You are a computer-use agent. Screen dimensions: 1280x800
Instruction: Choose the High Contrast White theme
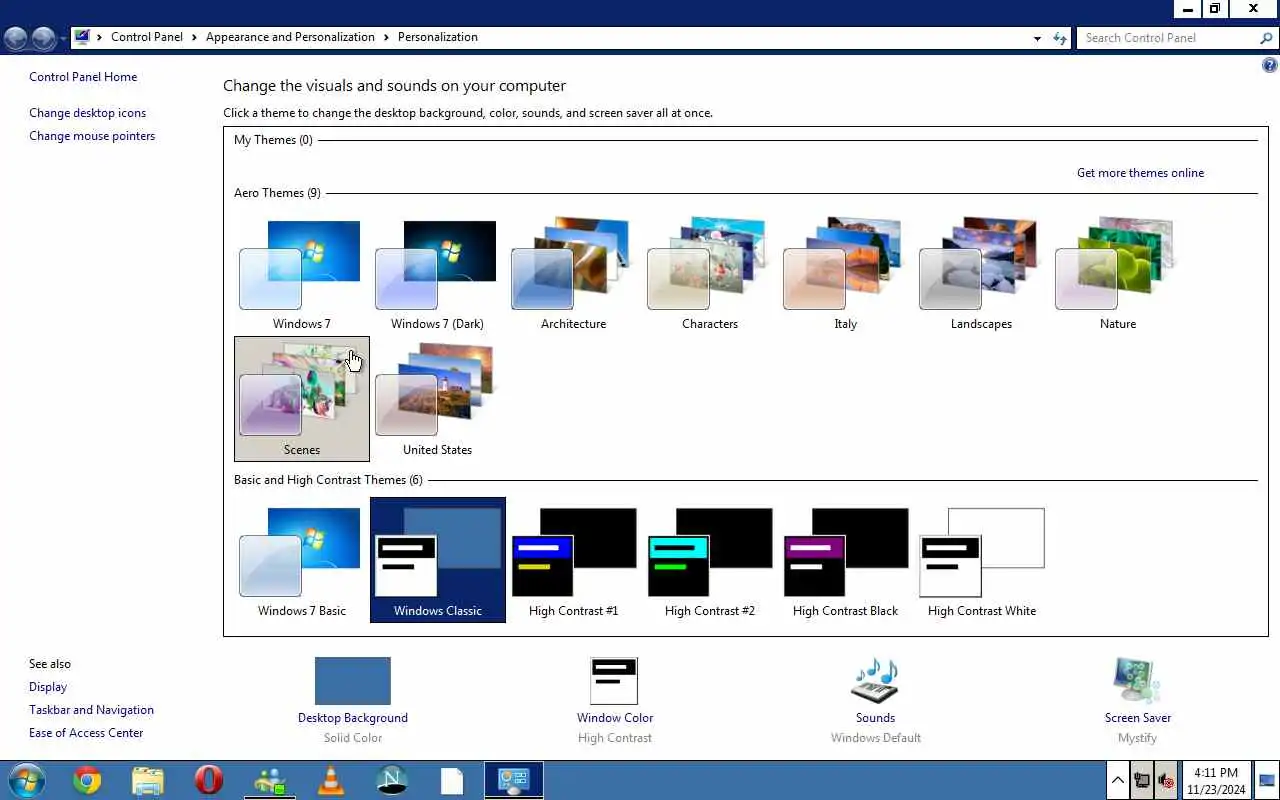tap(981, 560)
